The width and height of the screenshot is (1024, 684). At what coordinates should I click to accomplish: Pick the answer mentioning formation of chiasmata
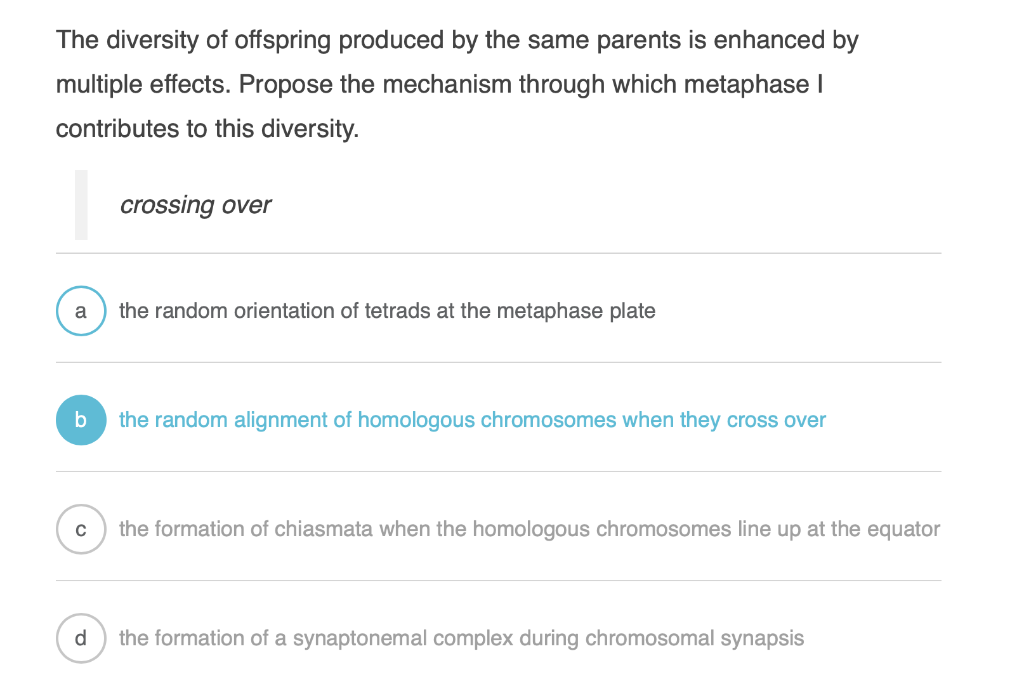tap(530, 529)
